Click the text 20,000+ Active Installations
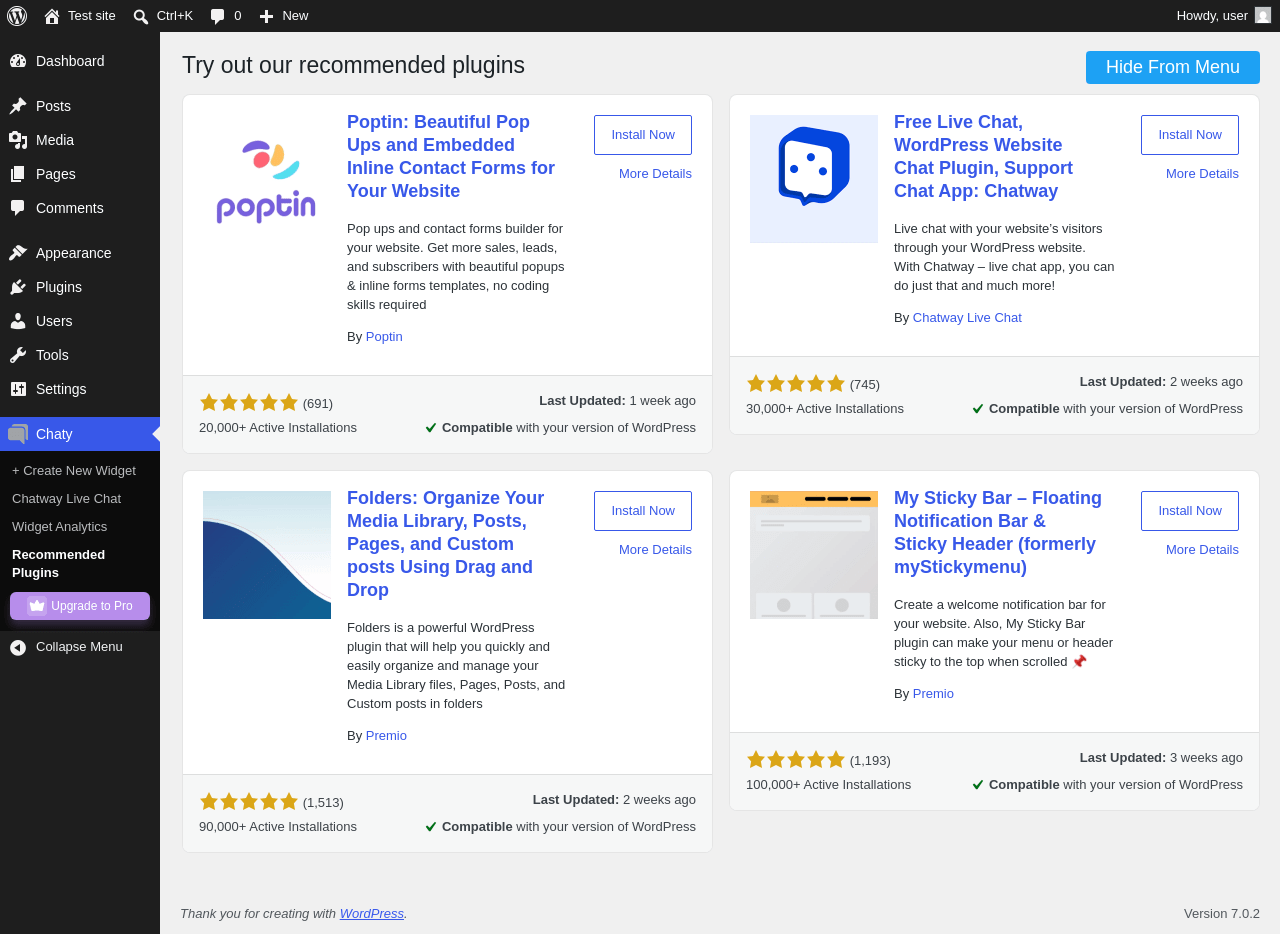The image size is (1280, 934). pos(278,428)
